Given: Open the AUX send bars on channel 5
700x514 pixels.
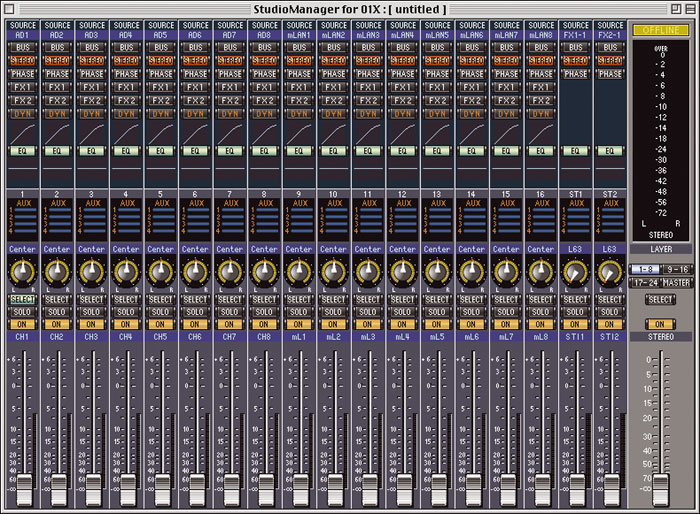Looking at the screenshot, I should pos(161,222).
